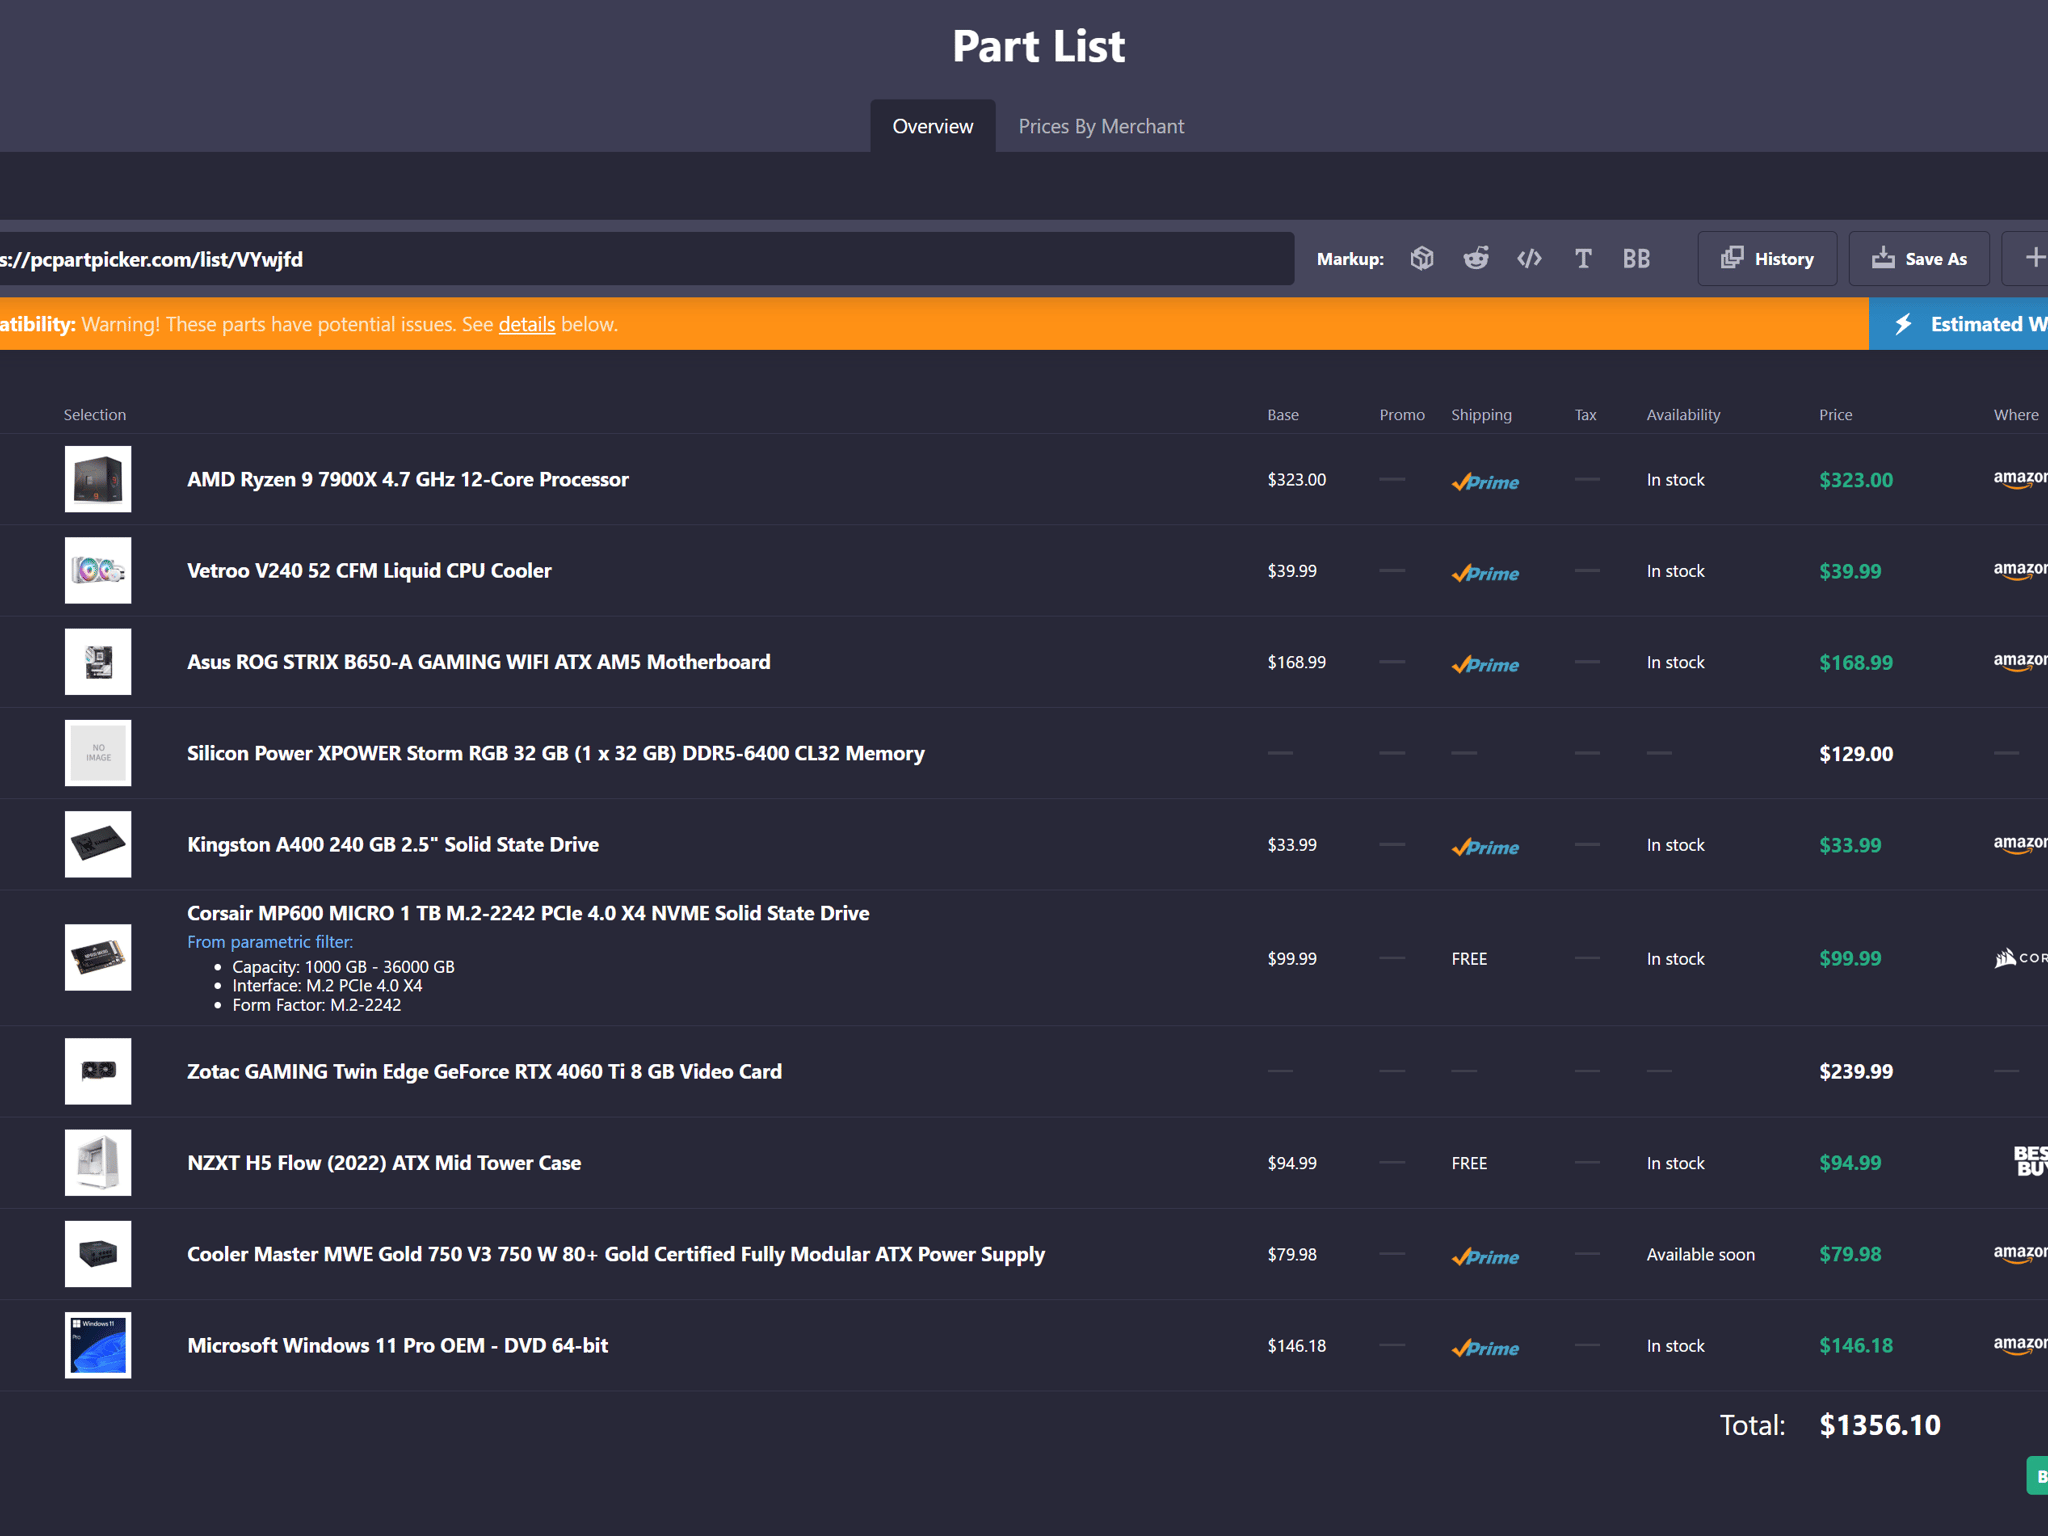Click Corsair merchant logo in MP600 row
The image size is (2048, 1536).
2021,958
